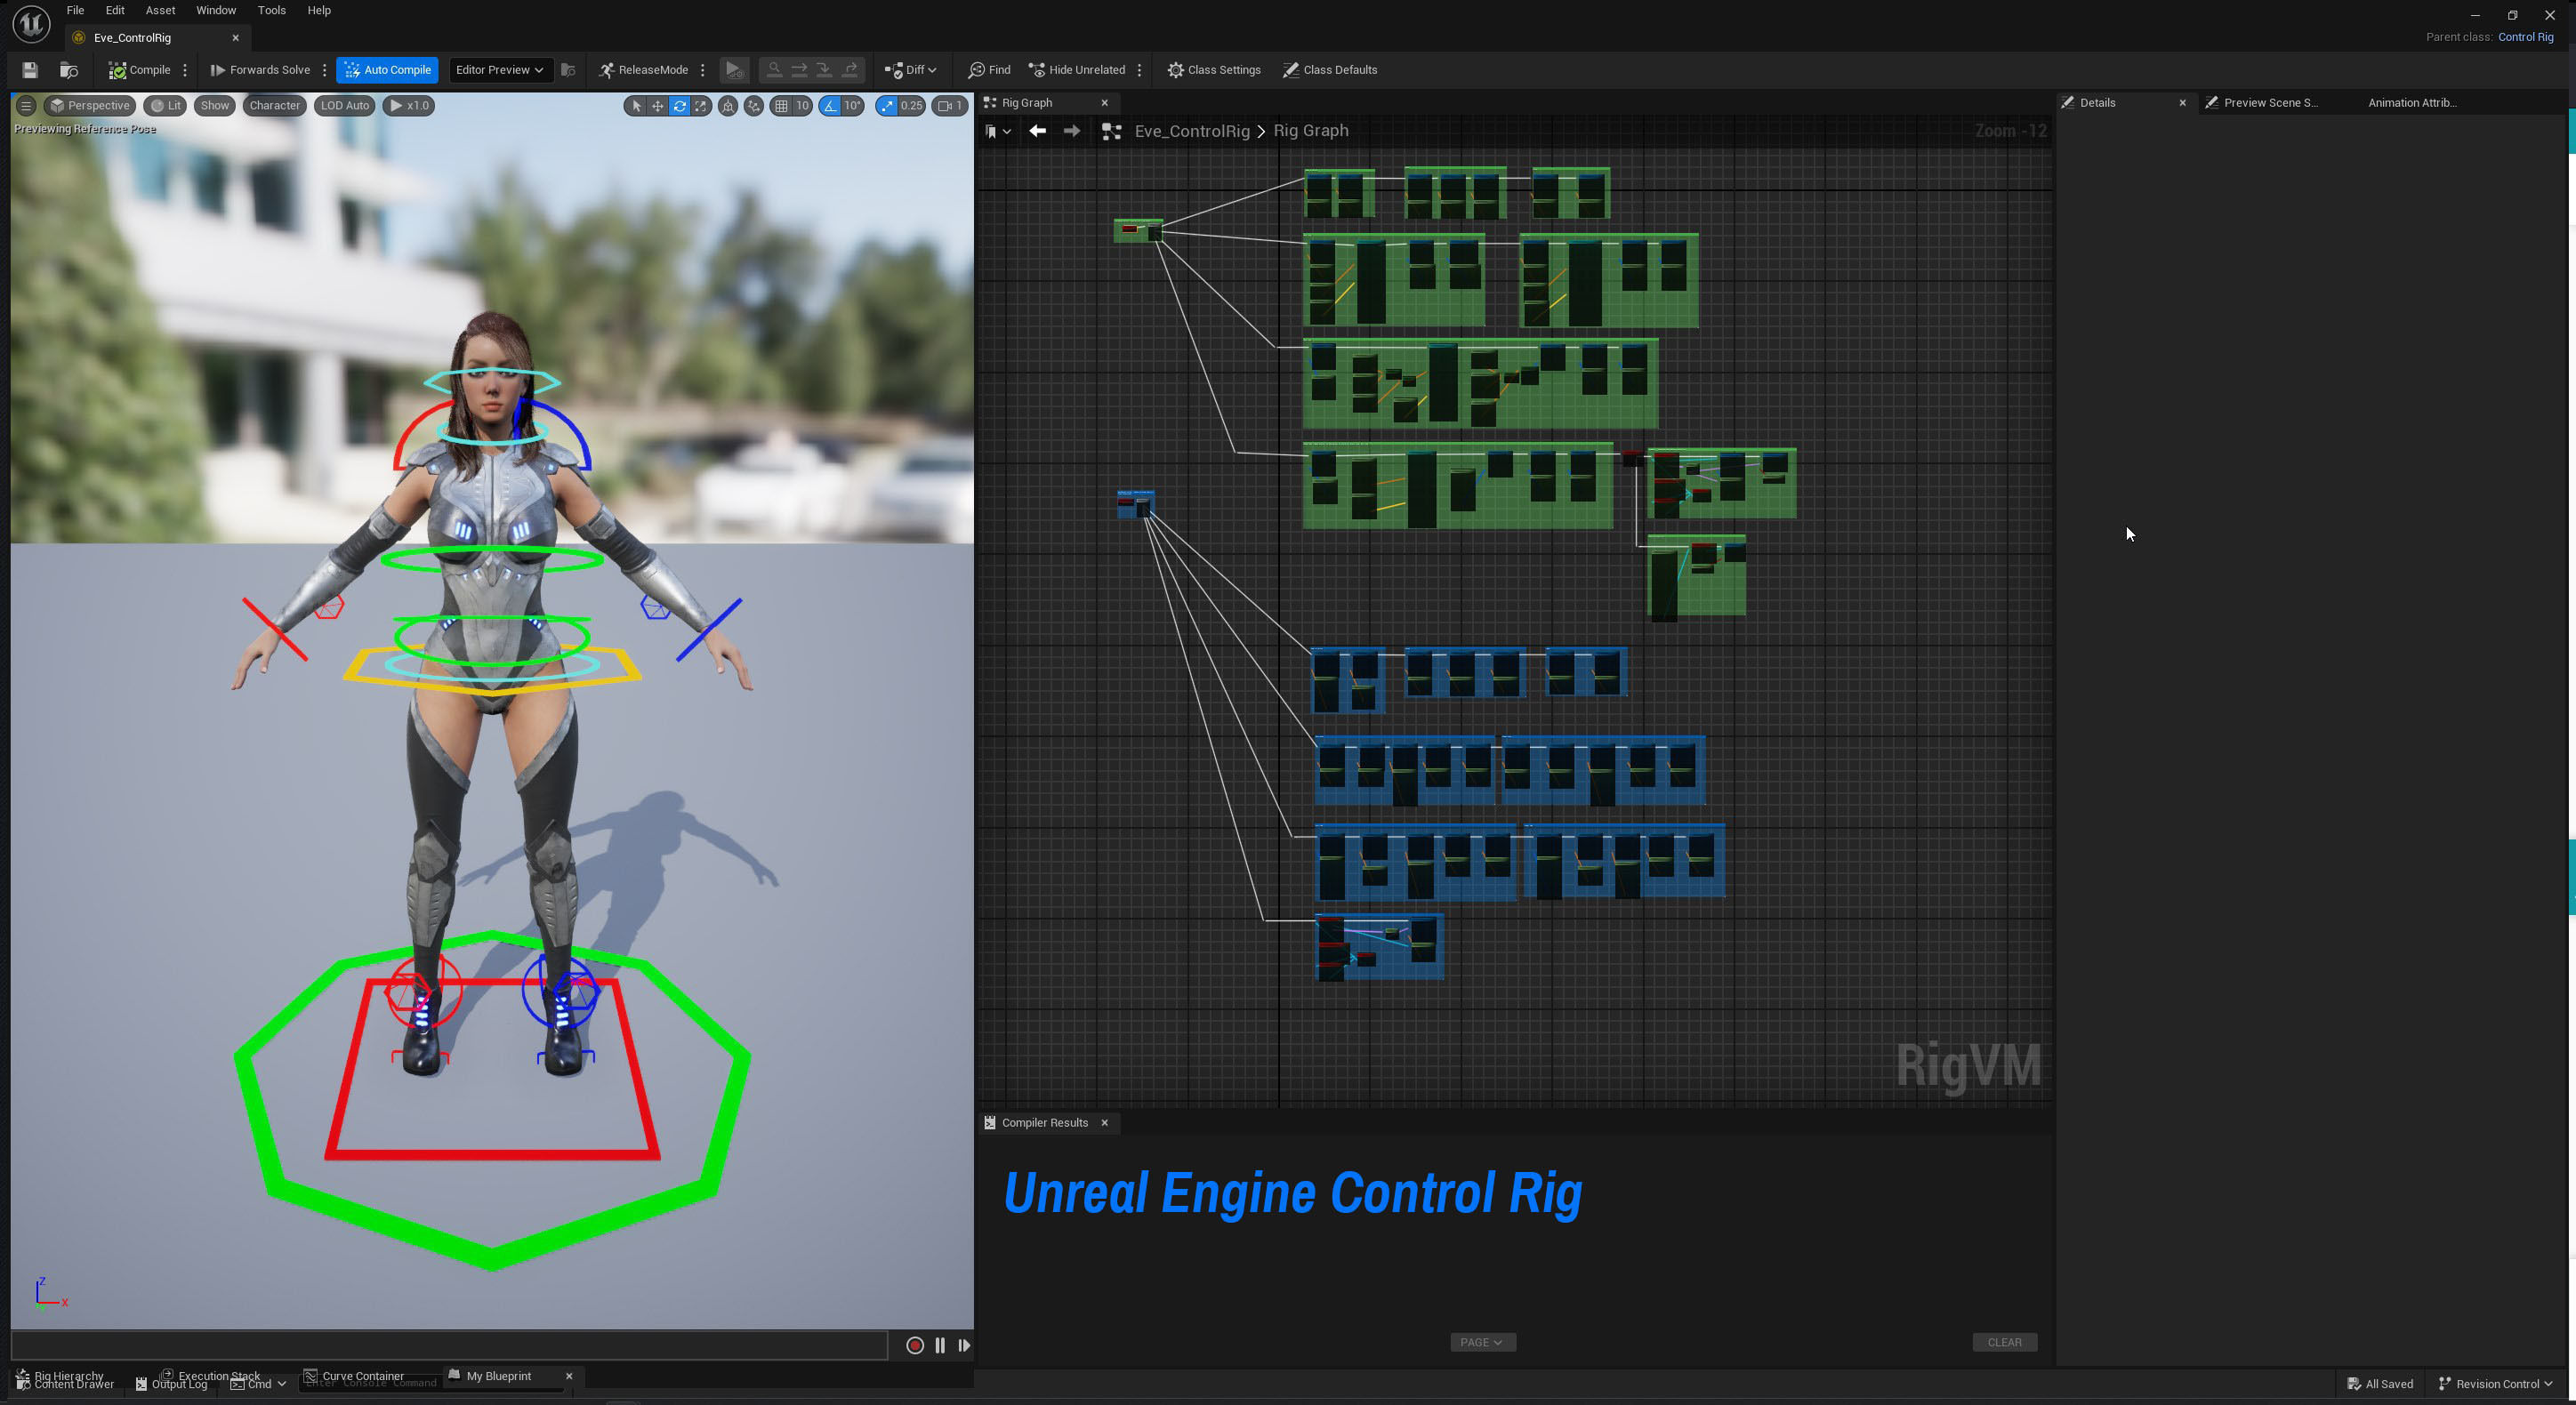2576x1405 pixels.
Task: Open the viewport Show menu
Action: tap(214, 105)
